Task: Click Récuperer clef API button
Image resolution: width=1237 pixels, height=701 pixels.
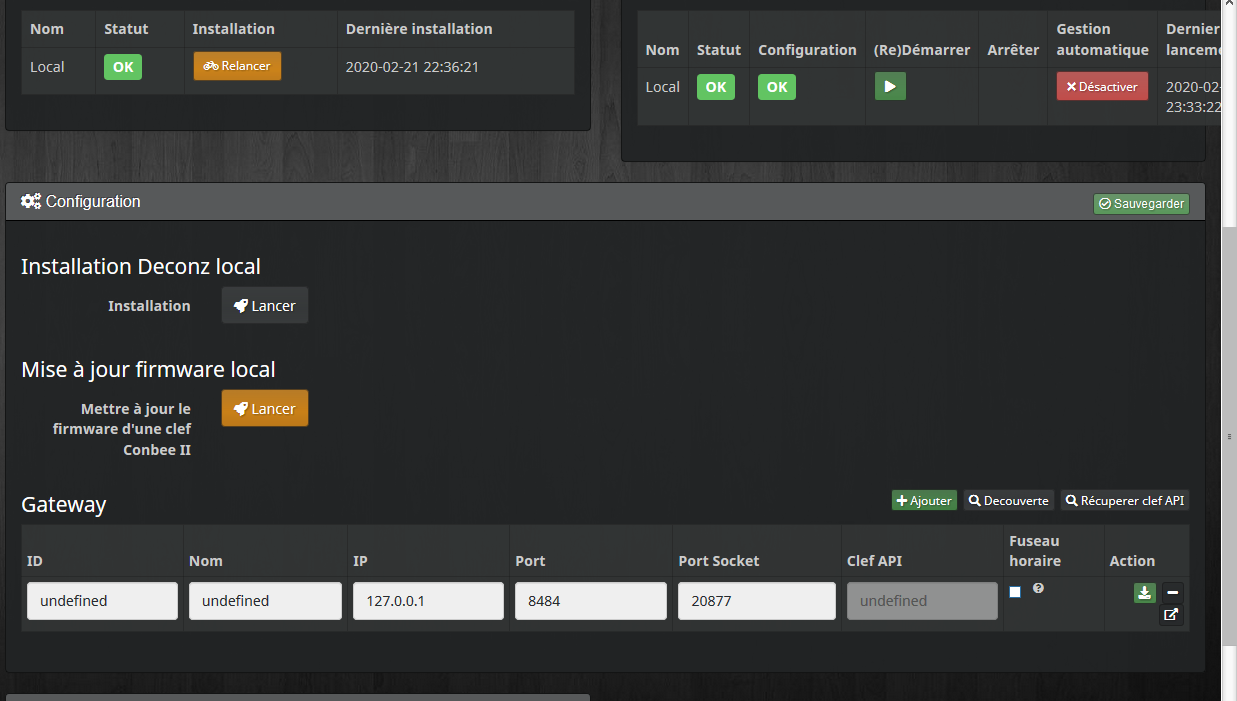Action: tap(1125, 500)
